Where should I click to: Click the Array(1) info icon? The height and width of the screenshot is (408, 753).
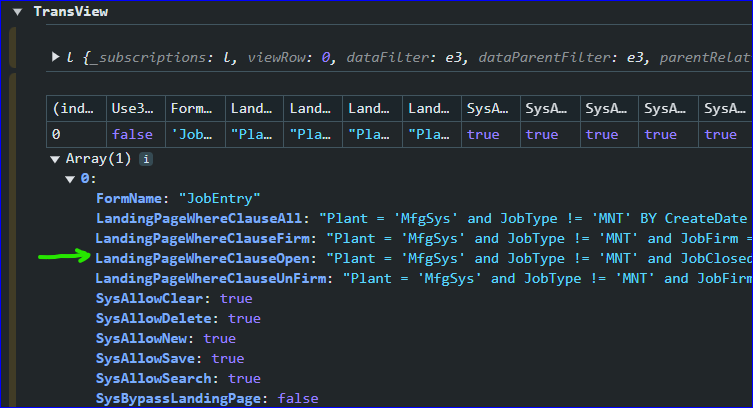click(146, 159)
